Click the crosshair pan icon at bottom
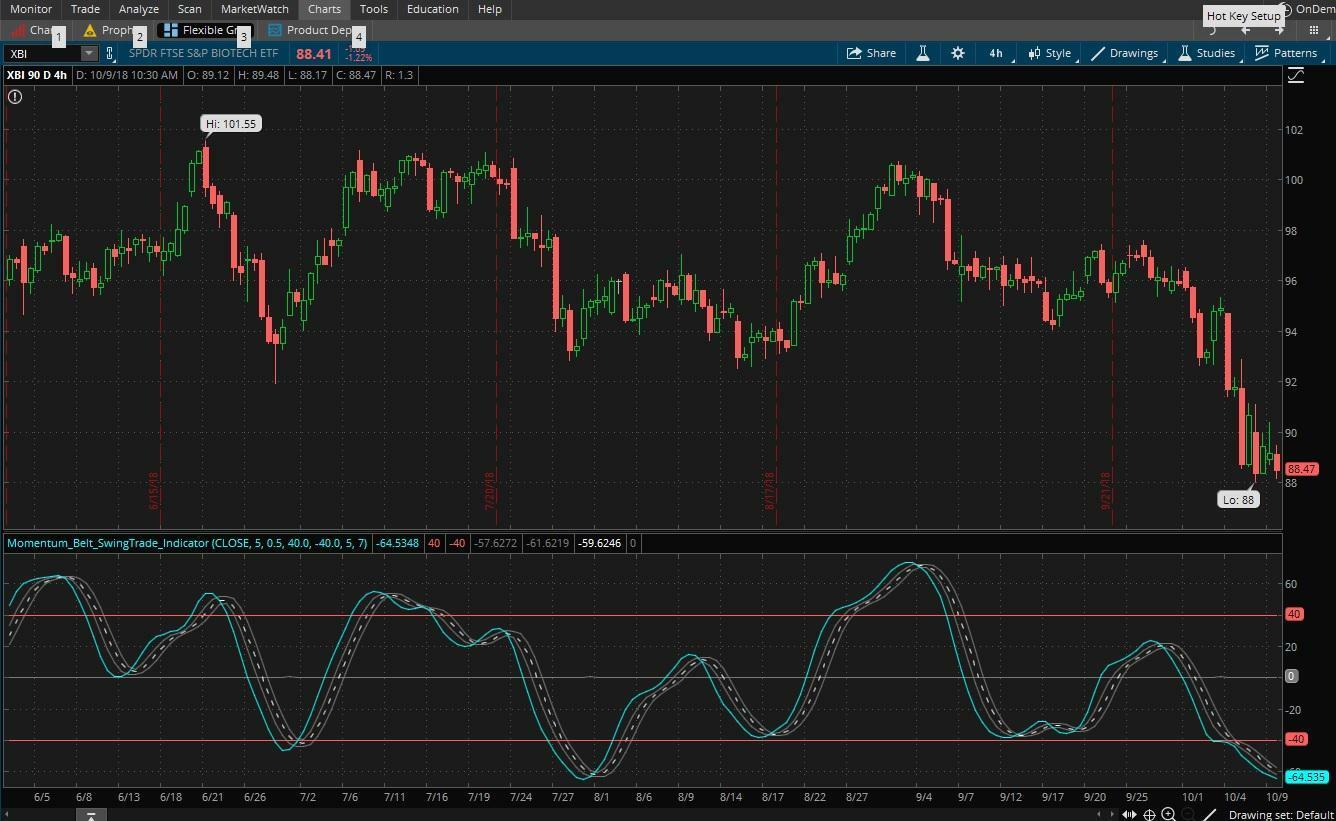The width and height of the screenshot is (1336, 821). pos(1150,815)
